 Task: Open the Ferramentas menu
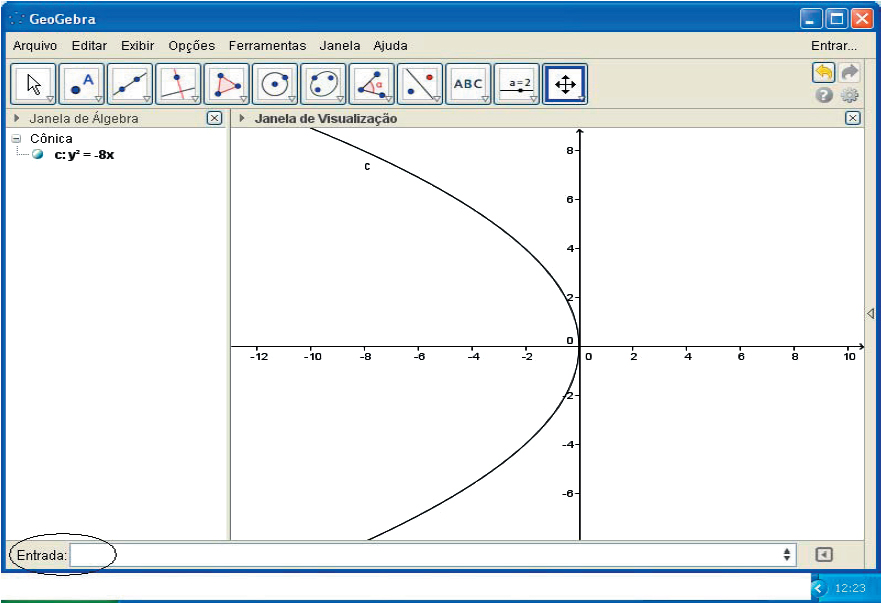pos(267,46)
